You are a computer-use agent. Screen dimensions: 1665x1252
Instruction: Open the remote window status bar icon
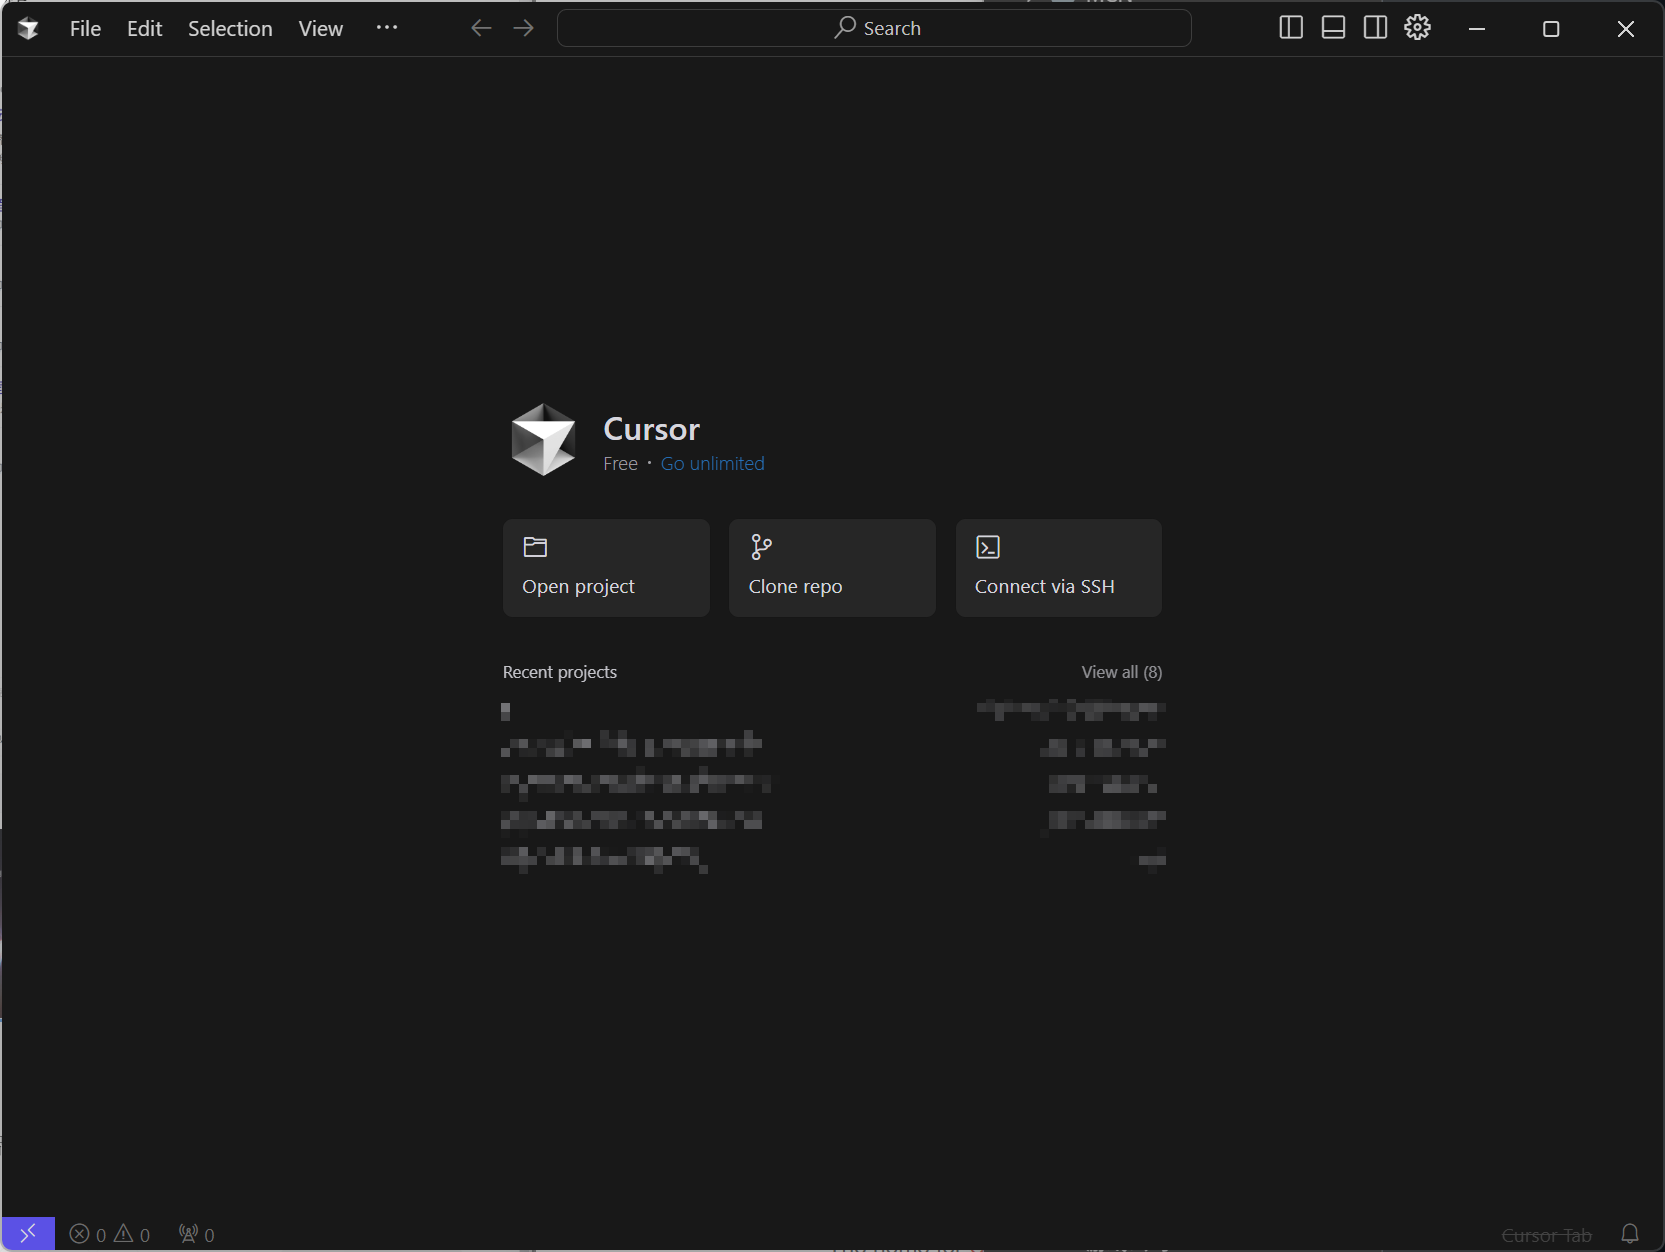click(28, 1234)
